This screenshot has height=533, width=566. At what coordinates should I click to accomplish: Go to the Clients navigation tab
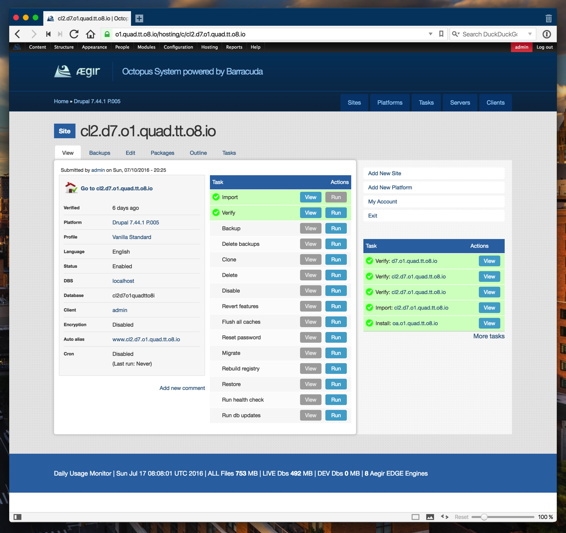click(x=495, y=102)
